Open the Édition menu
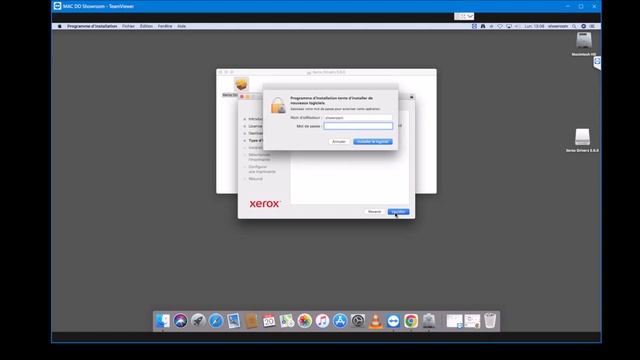Image resolution: width=640 pixels, height=360 pixels. click(146, 26)
